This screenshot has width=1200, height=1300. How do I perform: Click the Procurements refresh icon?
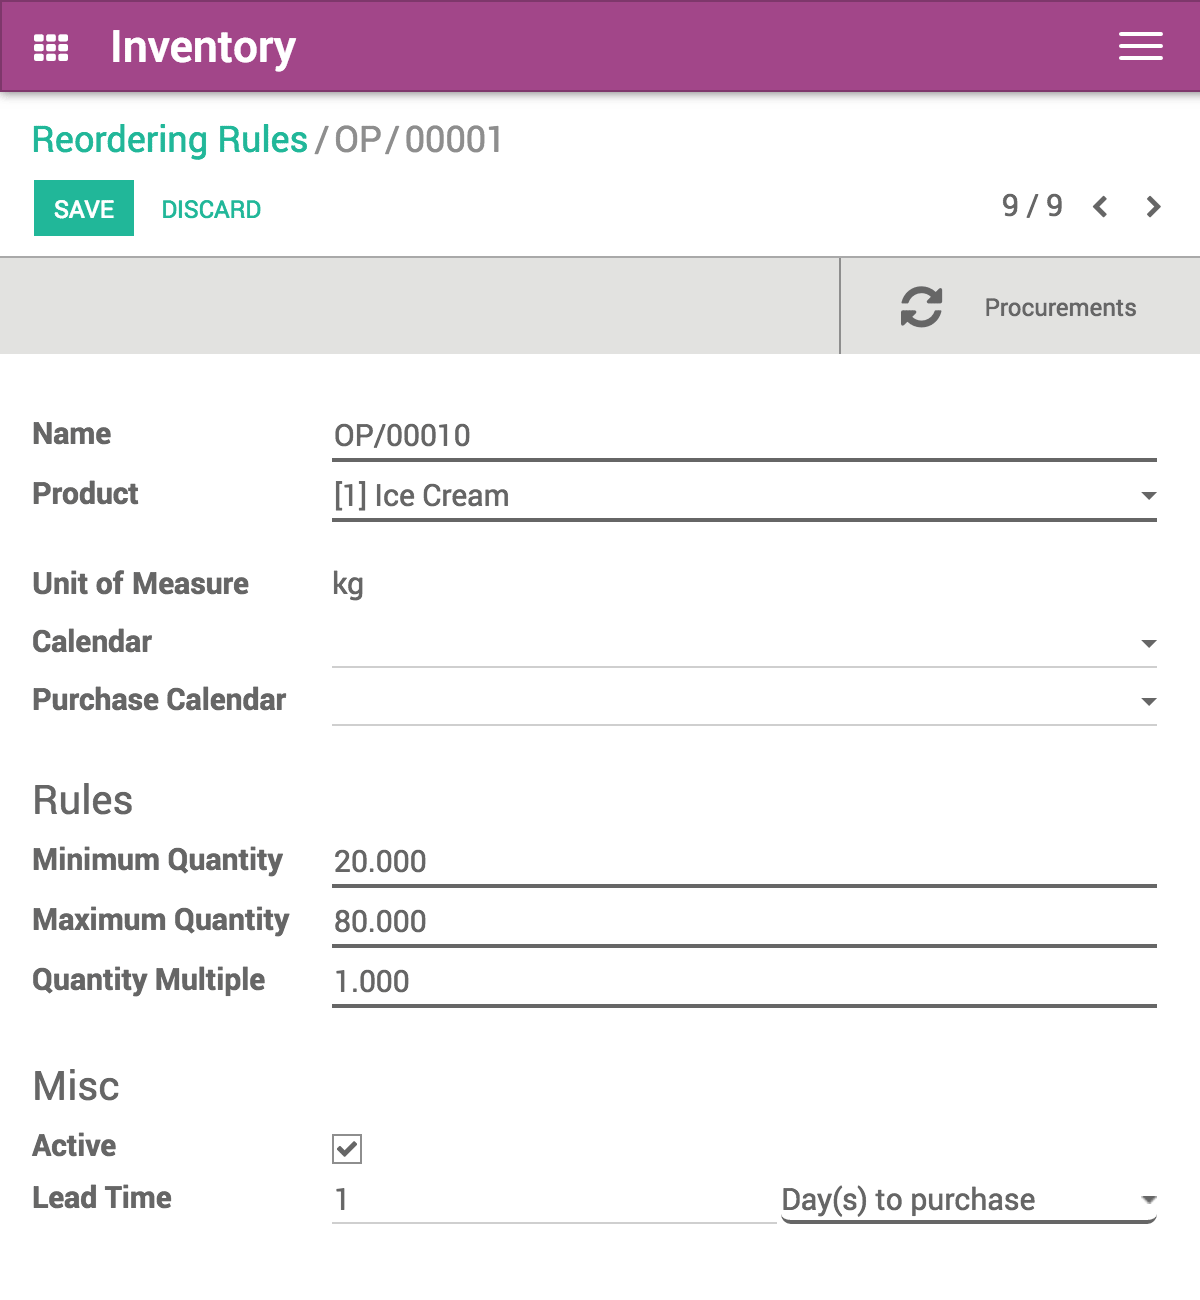tap(920, 306)
